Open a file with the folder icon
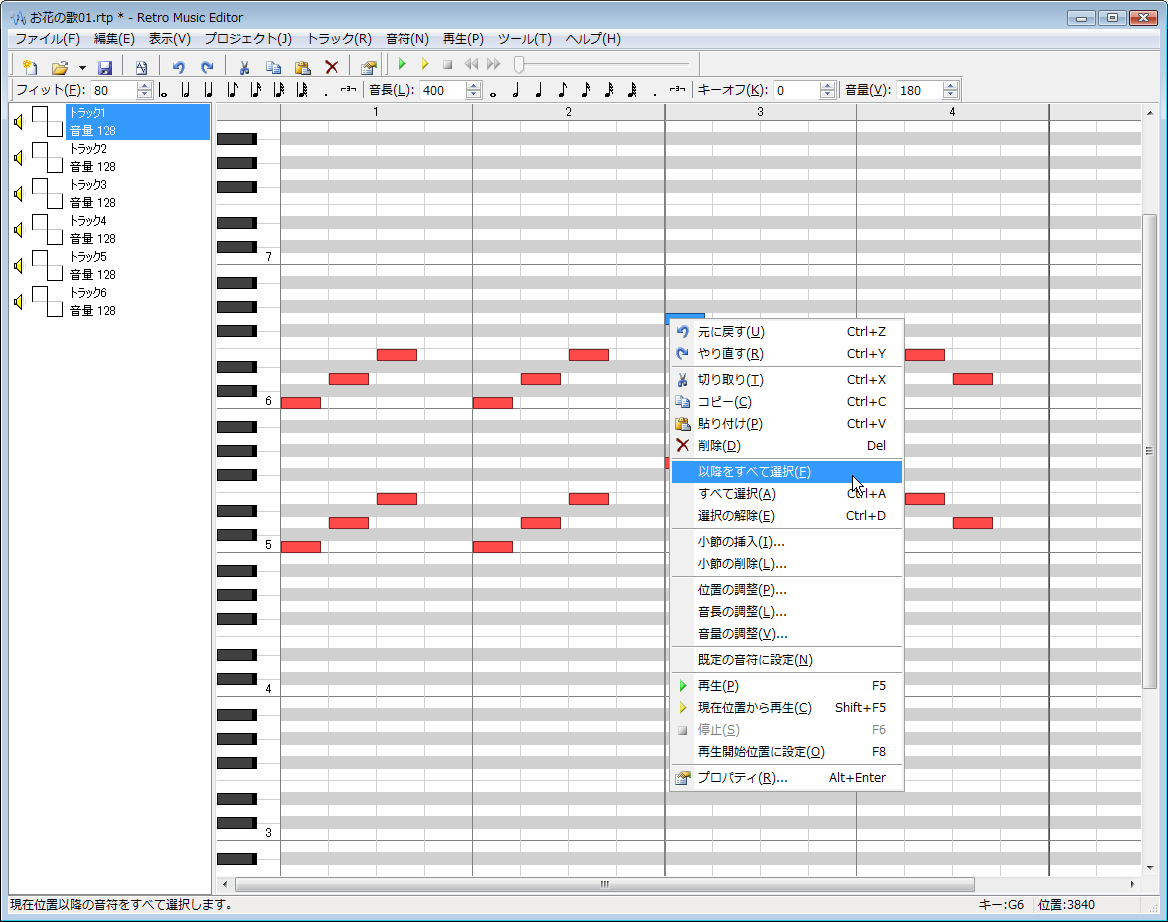The image size is (1168, 922). (60, 67)
